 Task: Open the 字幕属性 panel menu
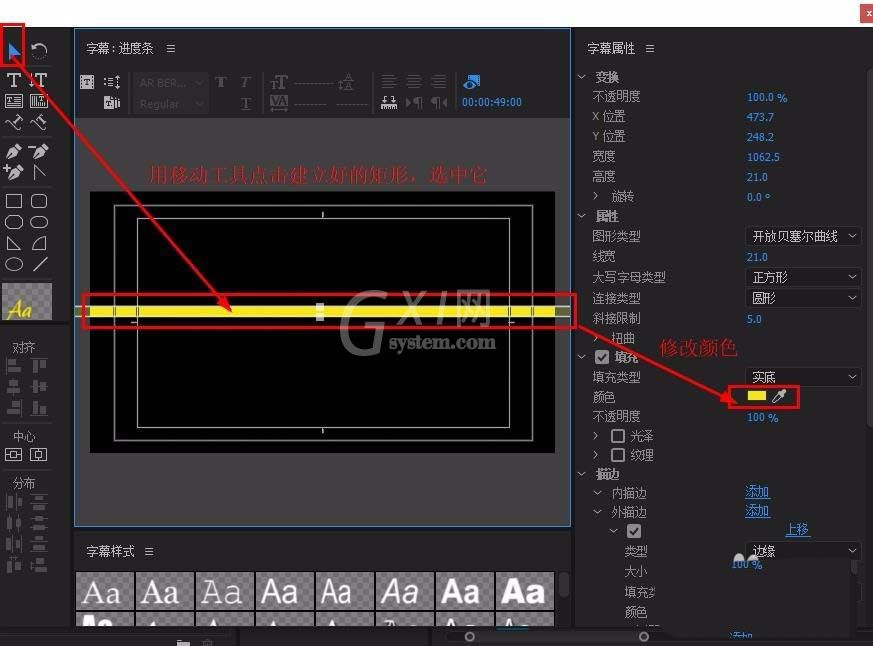pos(650,49)
